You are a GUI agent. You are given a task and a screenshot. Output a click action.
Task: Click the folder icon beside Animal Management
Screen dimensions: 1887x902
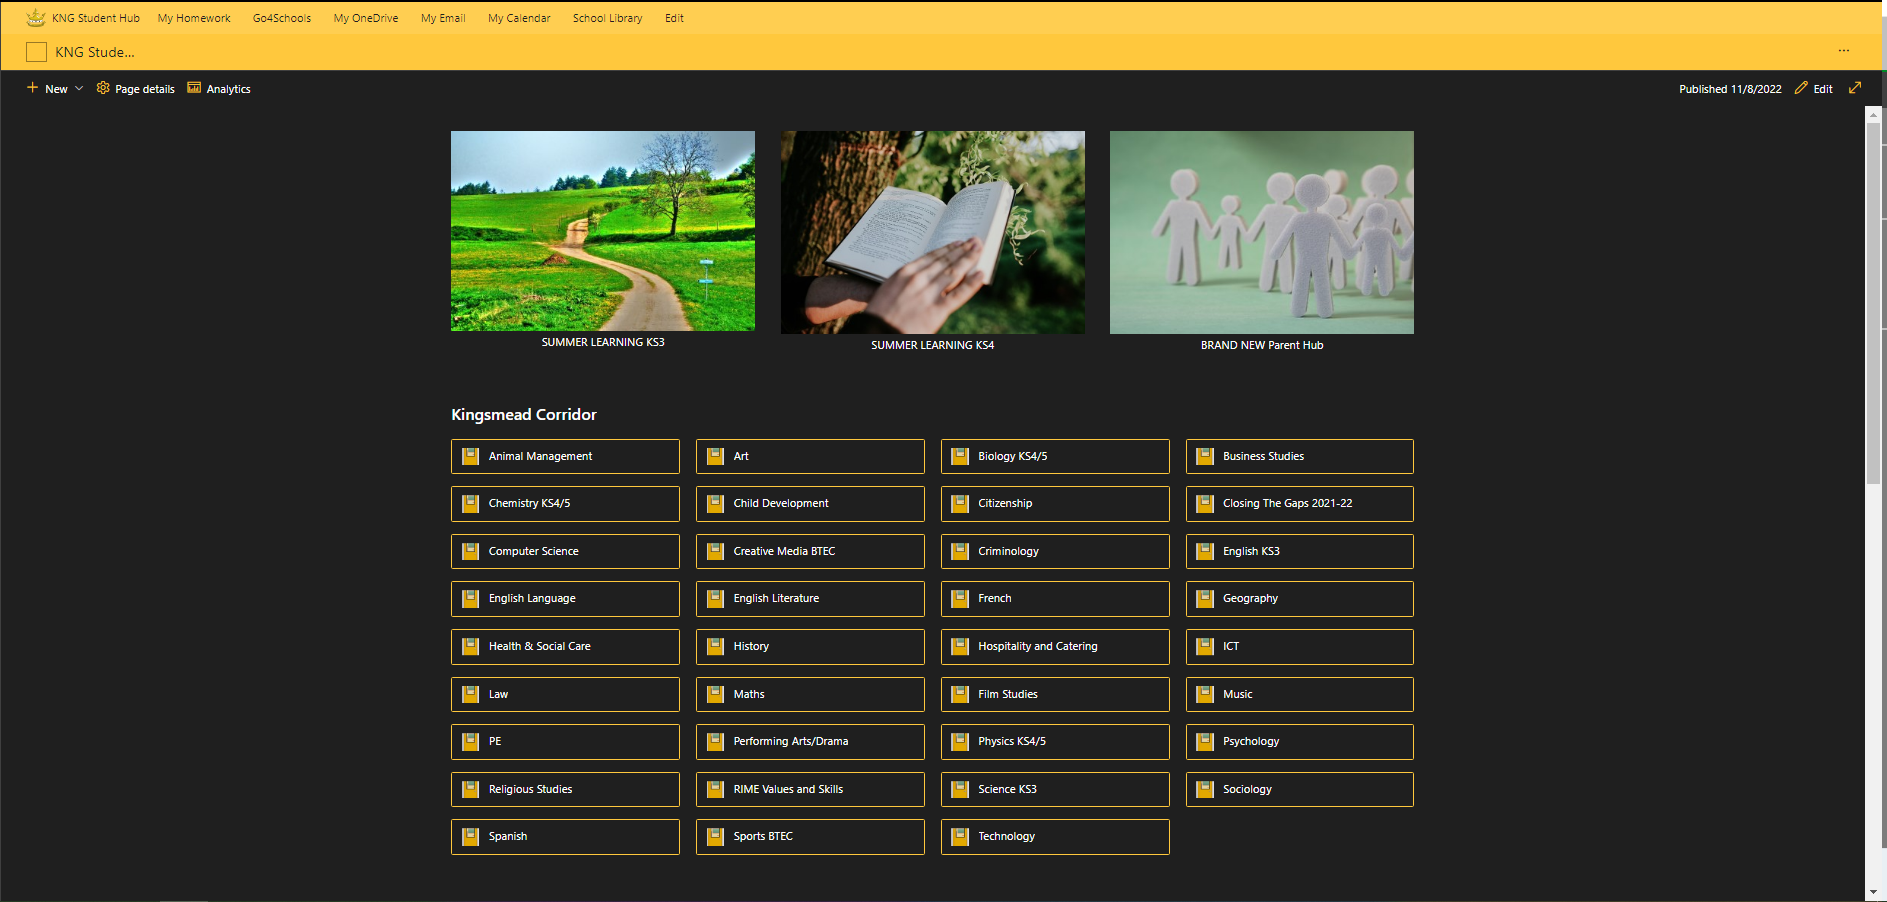[470, 456]
